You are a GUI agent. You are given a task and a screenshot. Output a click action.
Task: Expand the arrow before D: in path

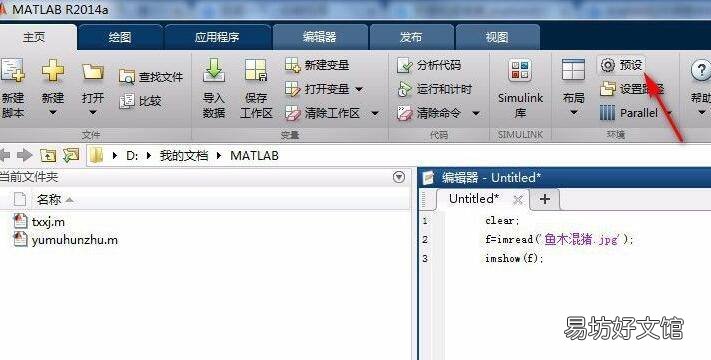115,156
